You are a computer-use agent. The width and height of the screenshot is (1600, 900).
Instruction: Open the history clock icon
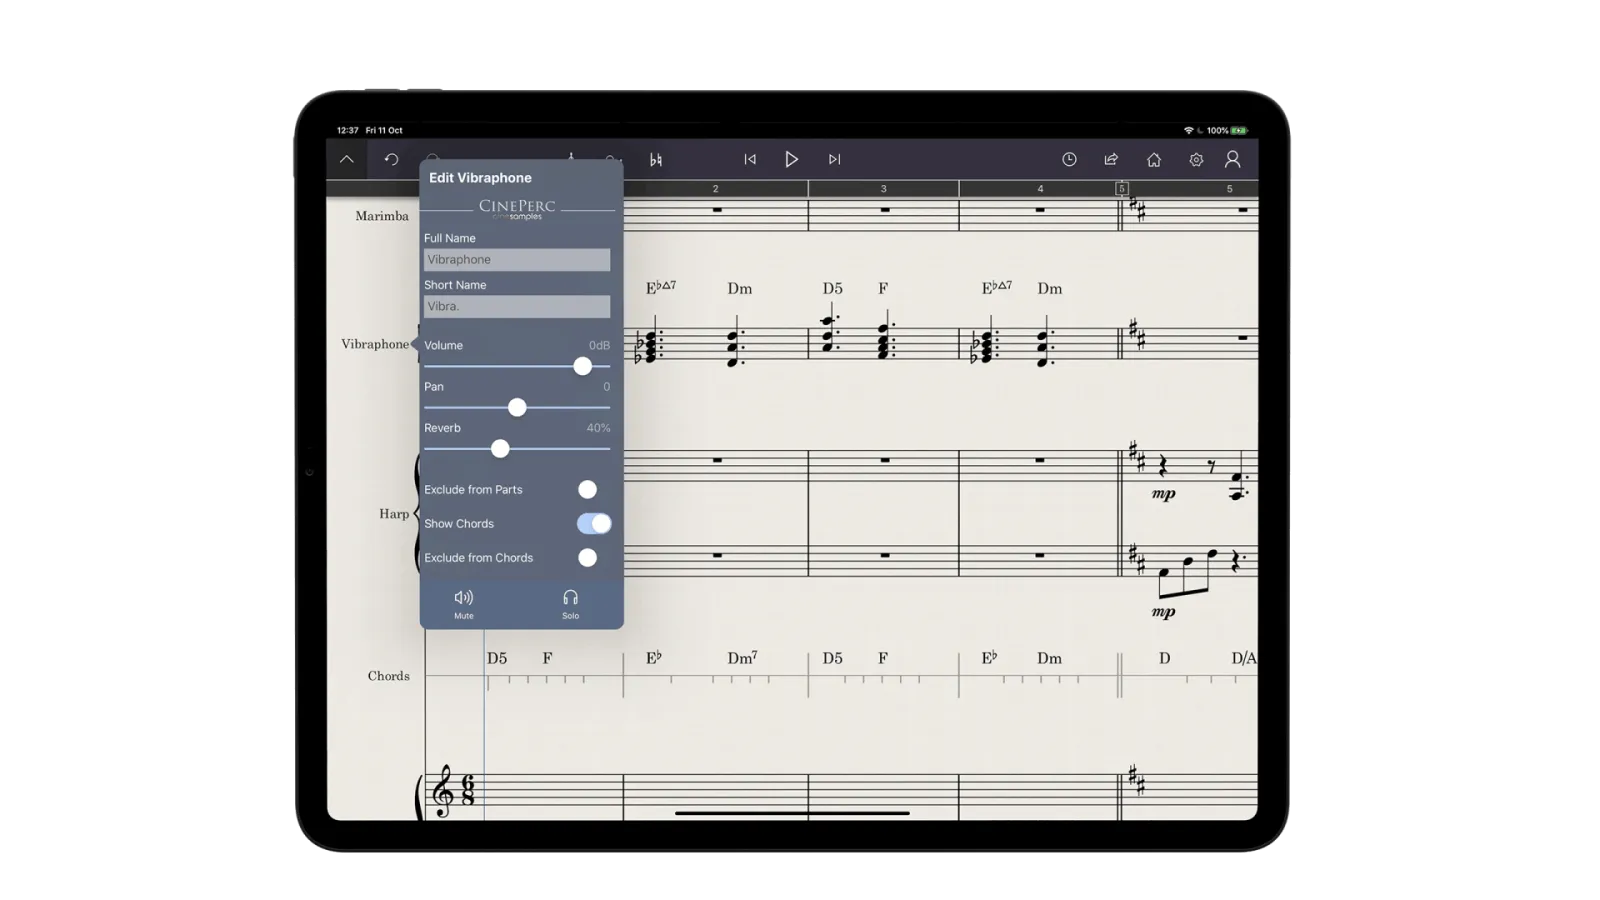[x=1069, y=159]
